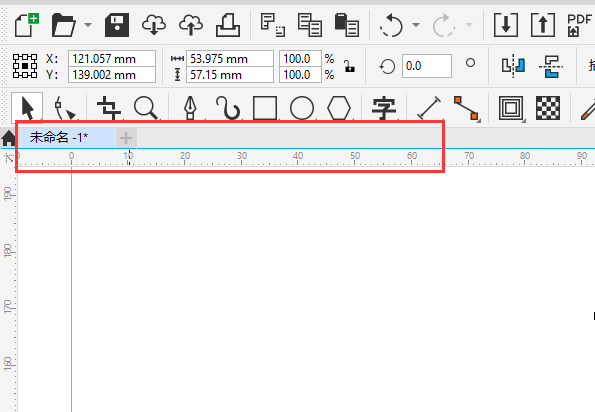Select the Crop tool

click(109, 109)
